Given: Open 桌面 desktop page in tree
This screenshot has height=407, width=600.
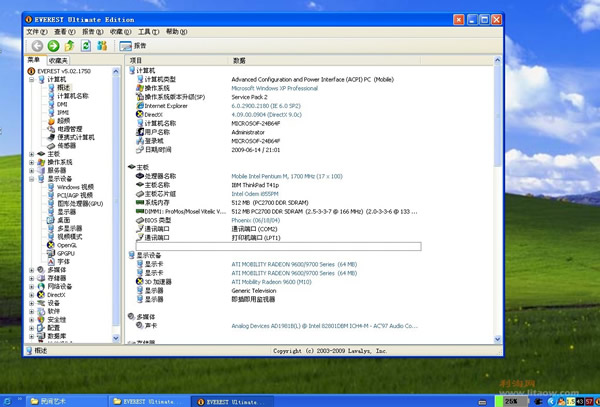Looking at the screenshot, I should tap(64, 220).
